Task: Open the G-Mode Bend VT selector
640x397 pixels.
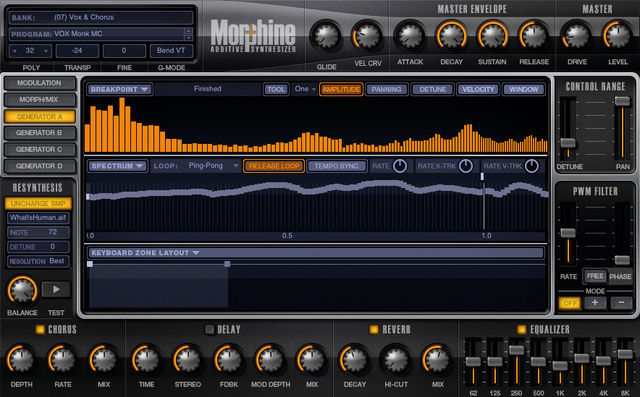Action: pyautogui.click(x=171, y=51)
